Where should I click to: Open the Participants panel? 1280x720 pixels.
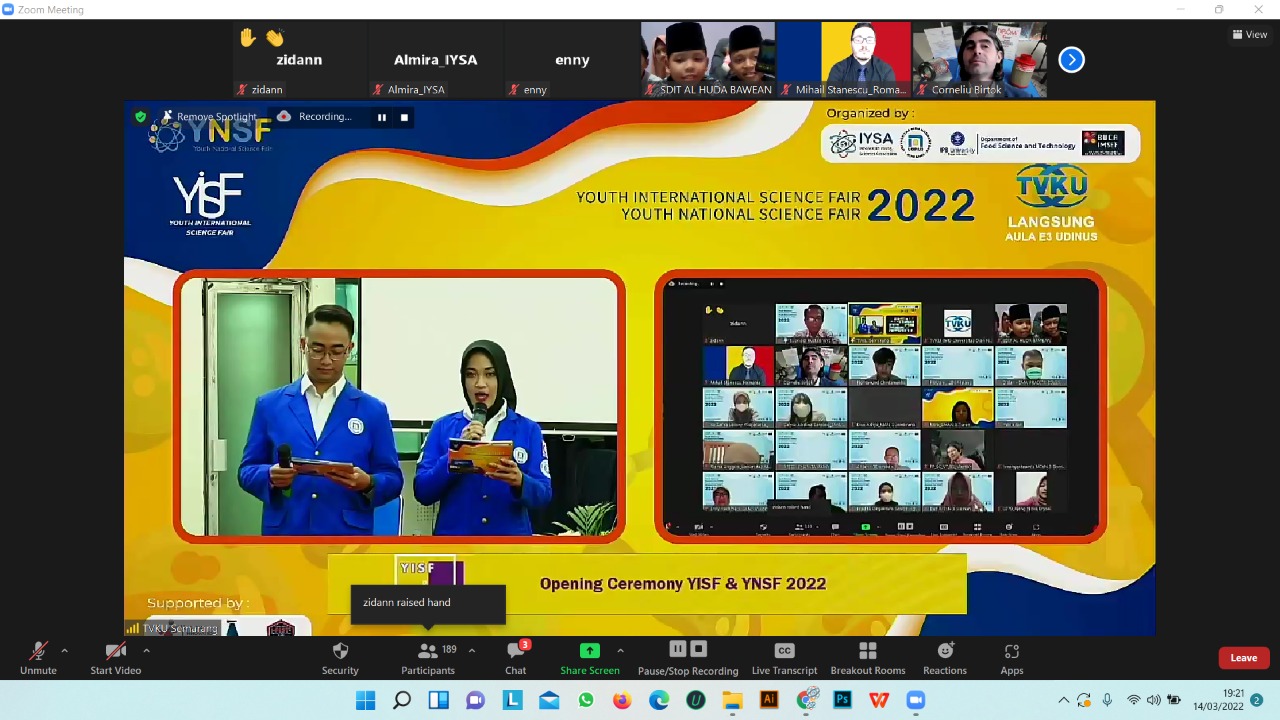[x=428, y=656]
